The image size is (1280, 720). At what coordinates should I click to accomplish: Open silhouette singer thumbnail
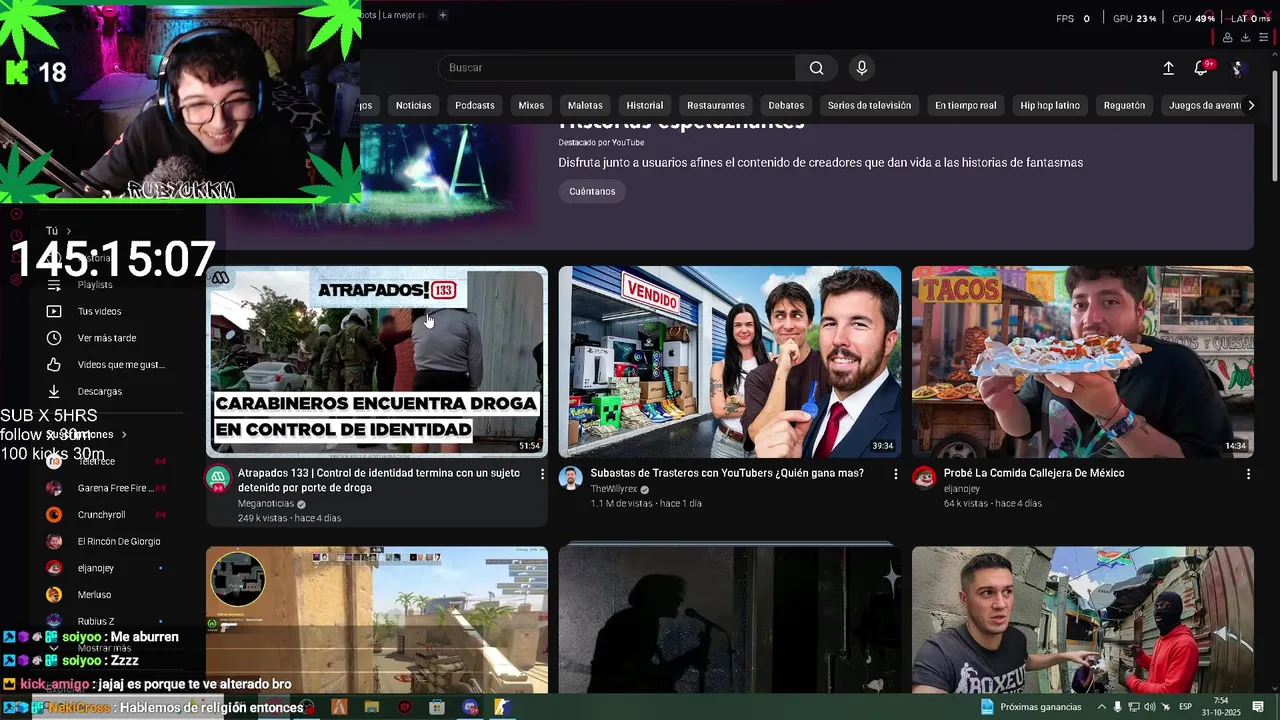[730, 619]
